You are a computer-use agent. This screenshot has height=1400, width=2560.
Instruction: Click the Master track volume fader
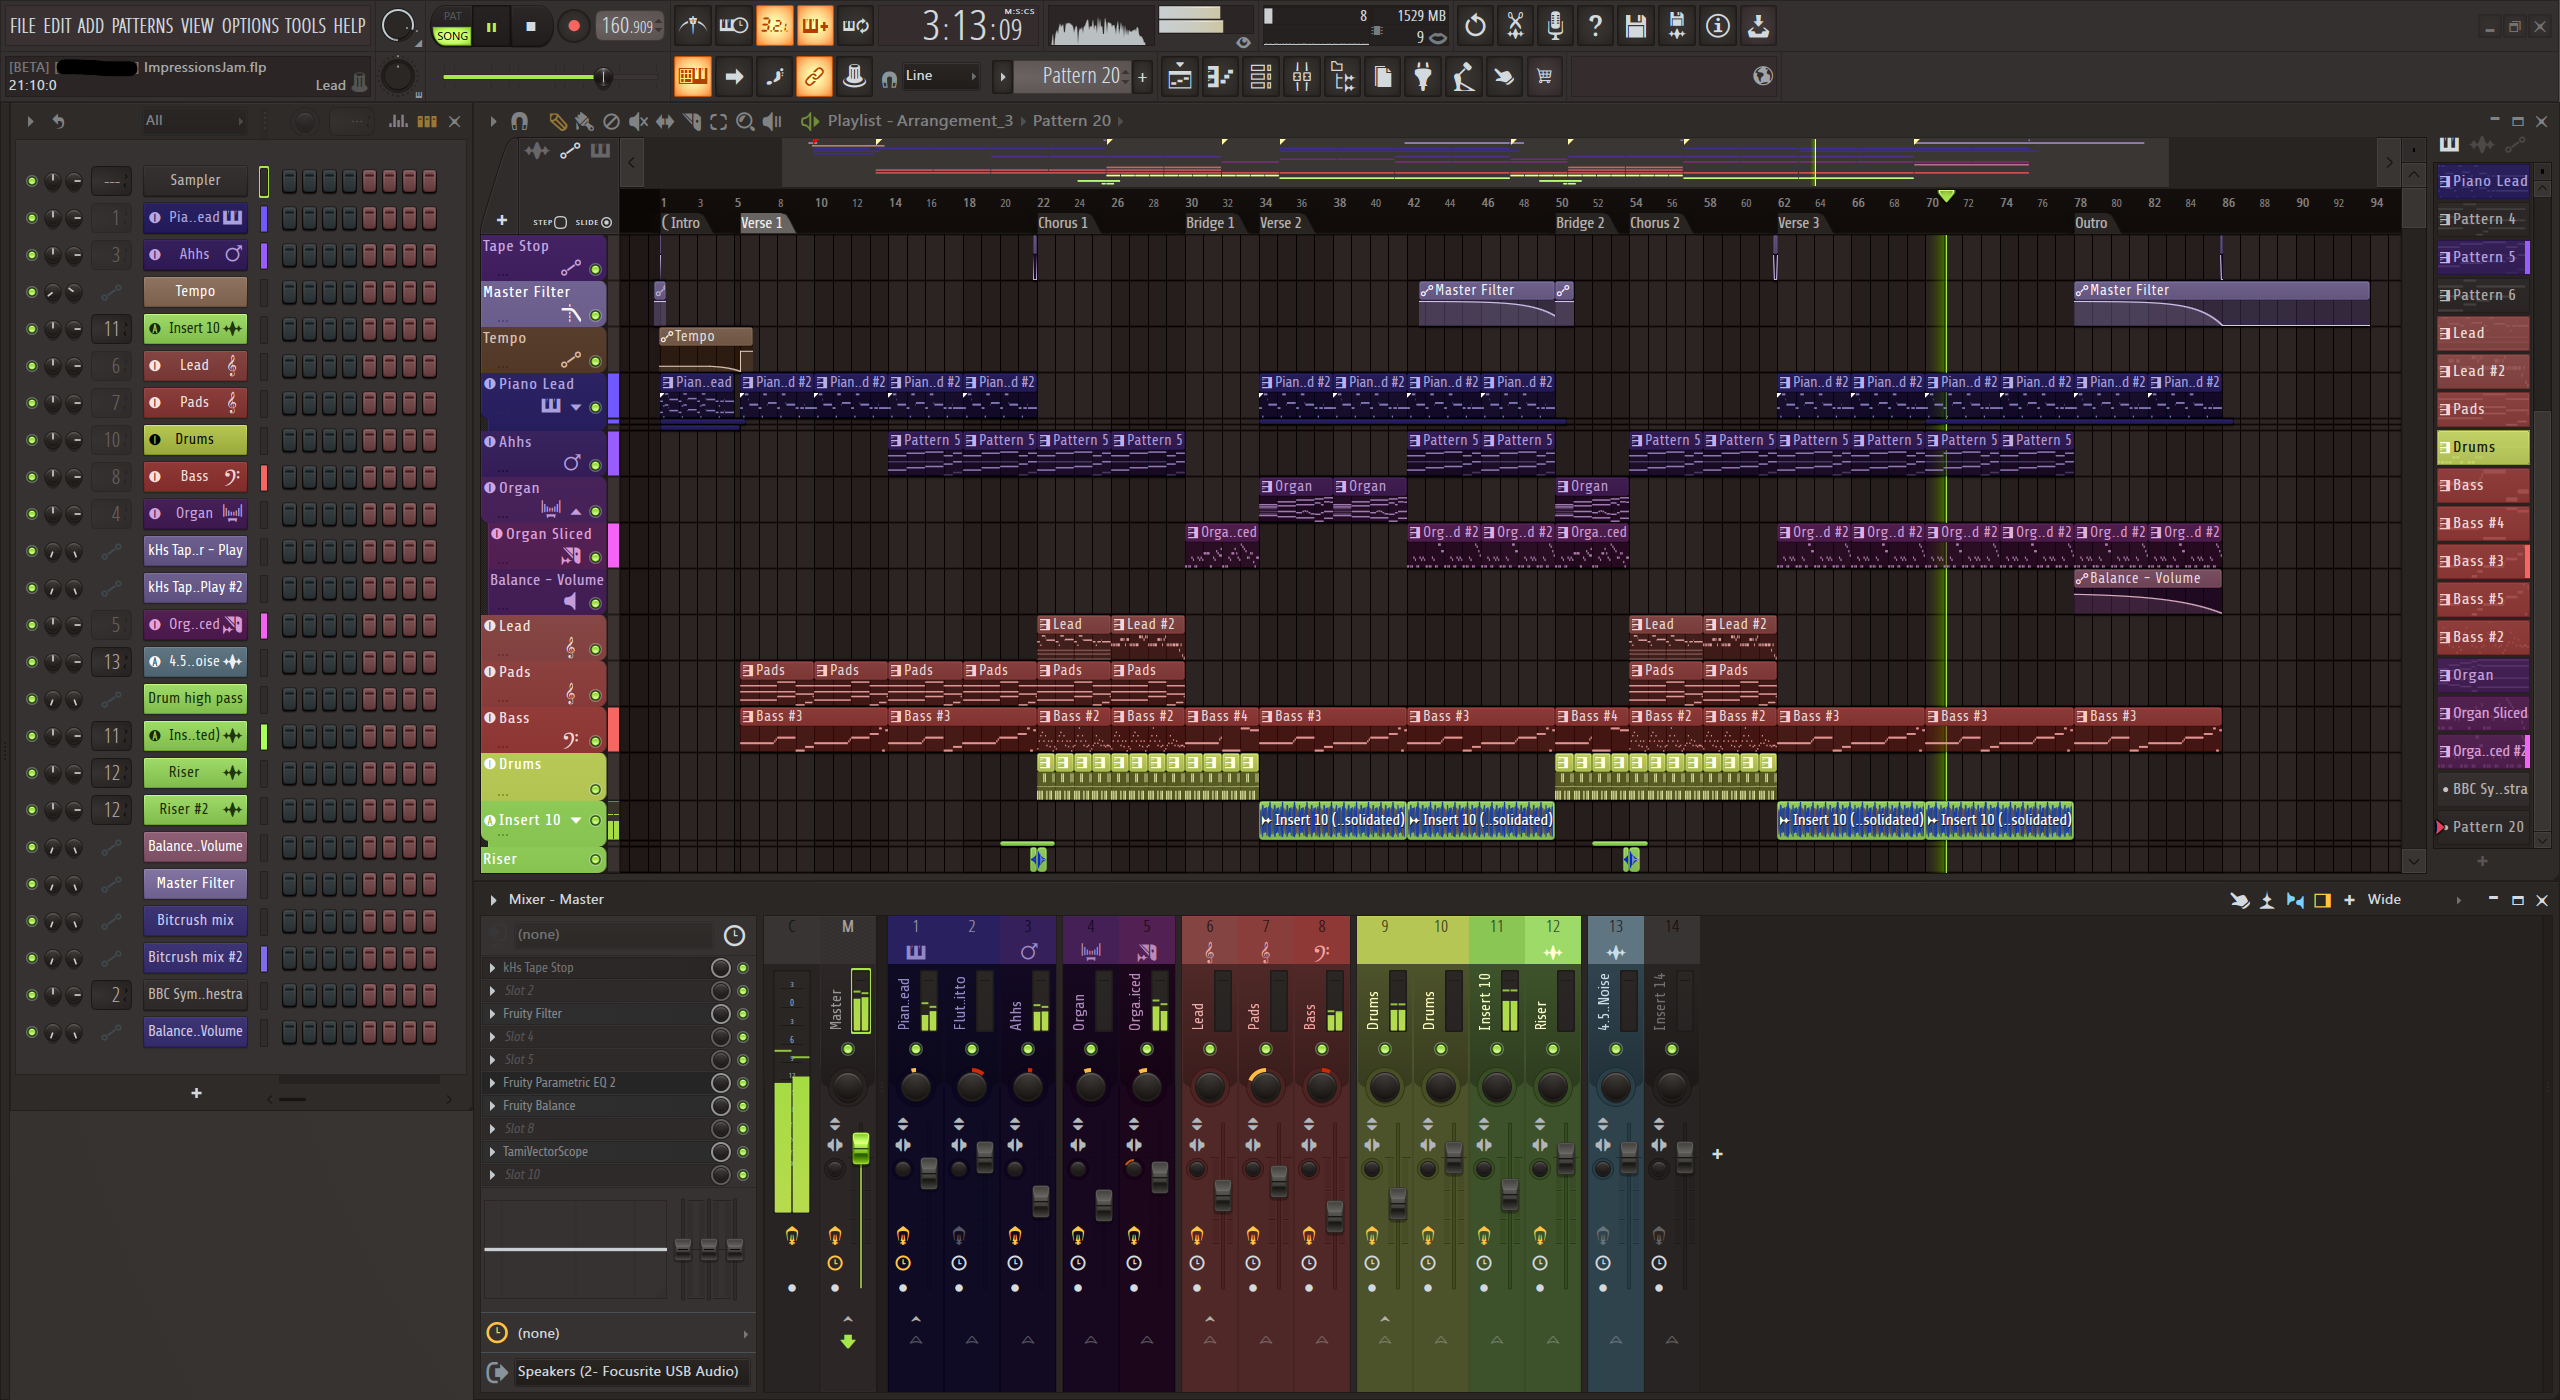(x=860, y=1149)
